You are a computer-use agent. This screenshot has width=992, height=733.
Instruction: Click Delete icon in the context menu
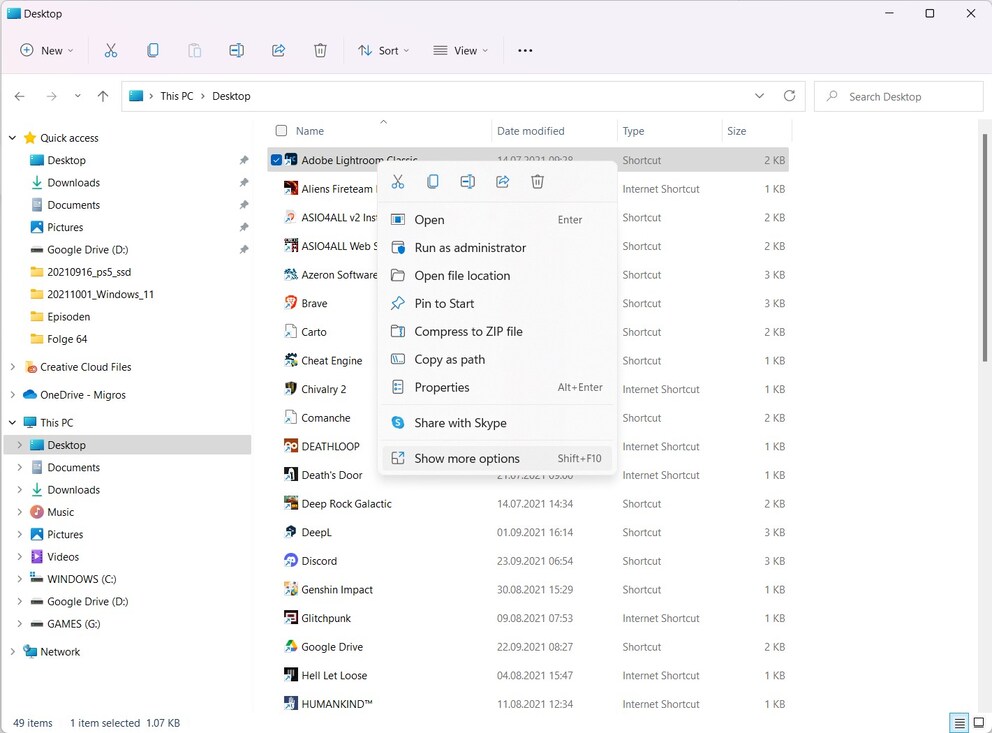537,182
